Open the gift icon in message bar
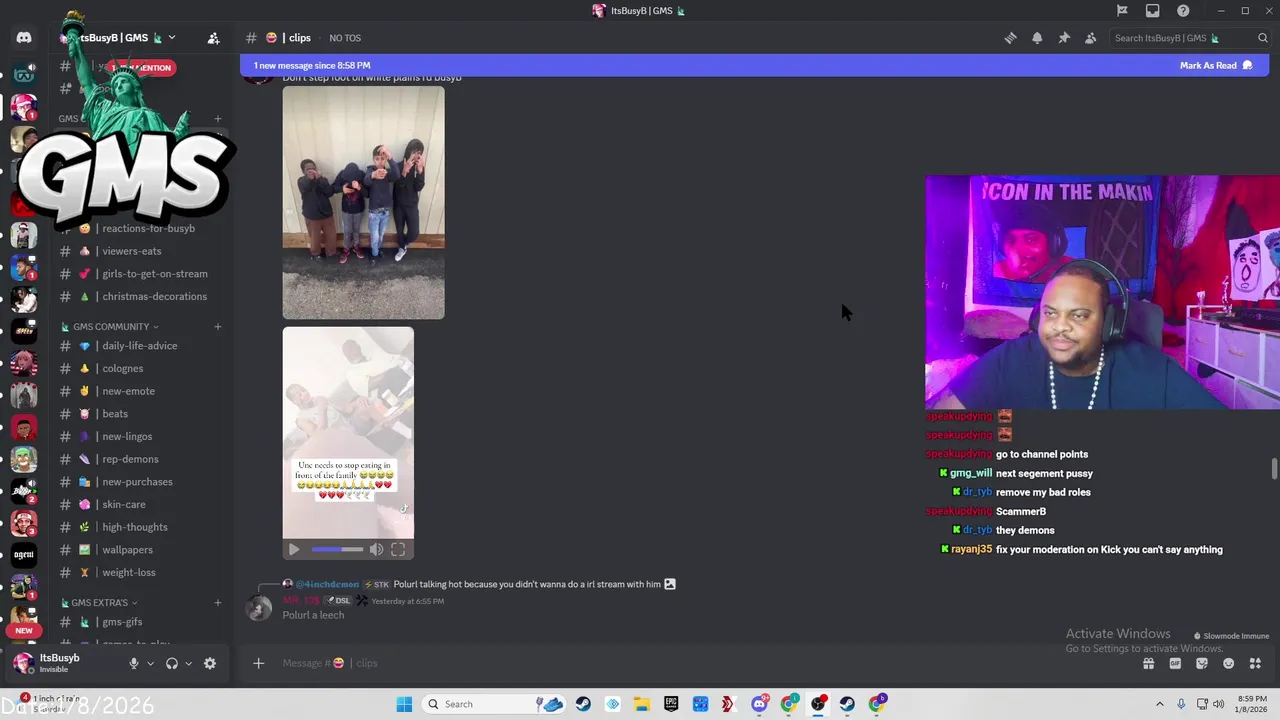Image resolution: width=1280 pixels, height=720 pixels. (1148, 663)
